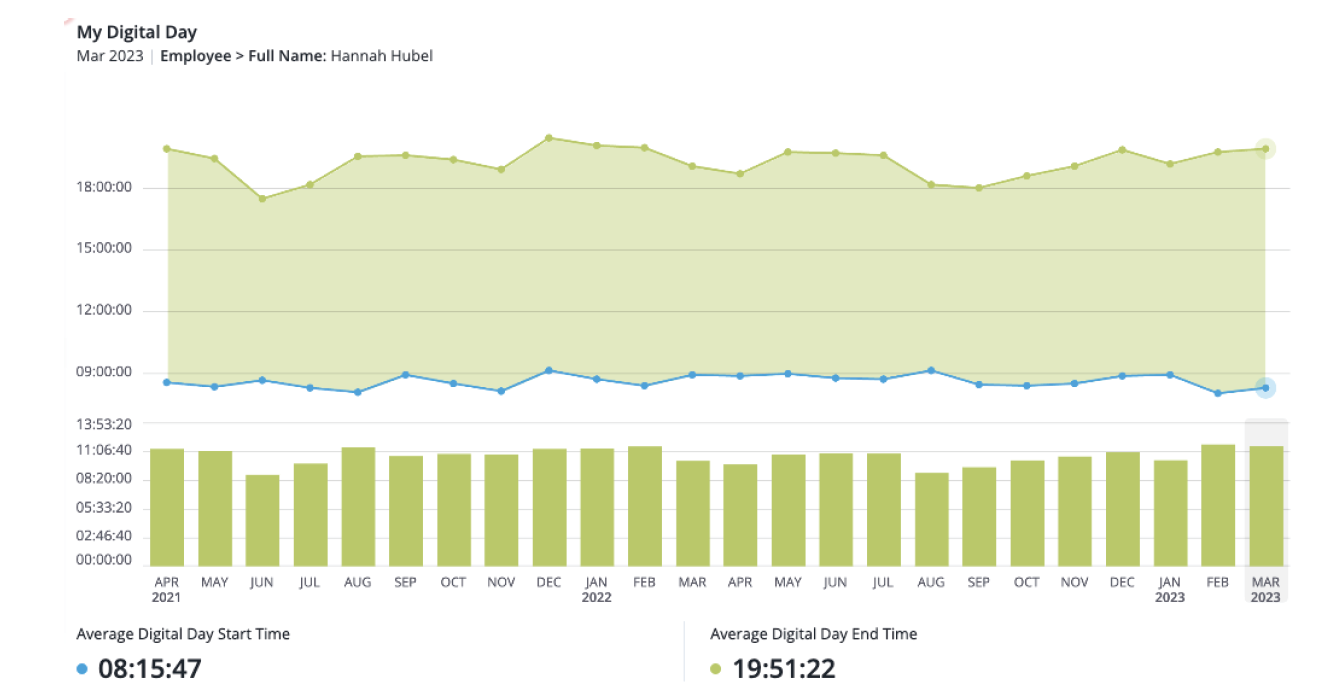Select the JAN 2022 axis label
The height and width of the screenshot is (700, 1325).
click(596, 589)
